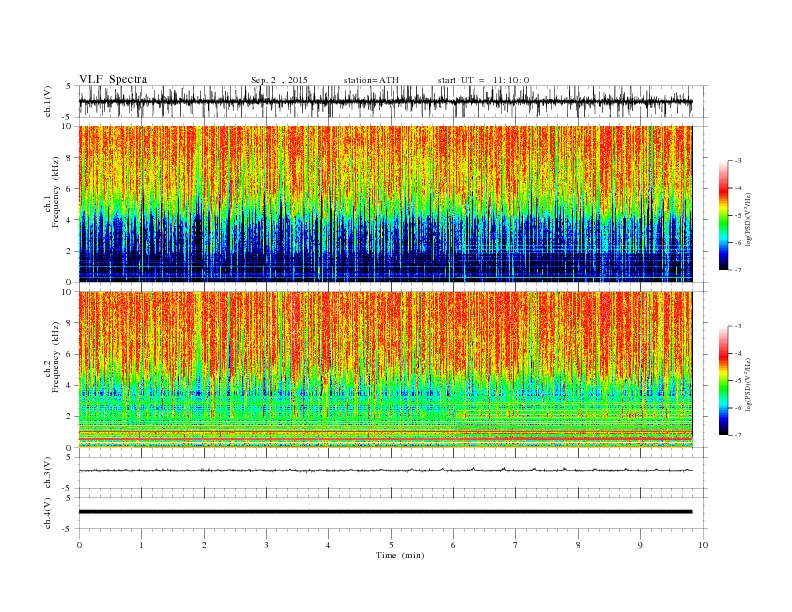Click the time axis tick label "3"

266,545
